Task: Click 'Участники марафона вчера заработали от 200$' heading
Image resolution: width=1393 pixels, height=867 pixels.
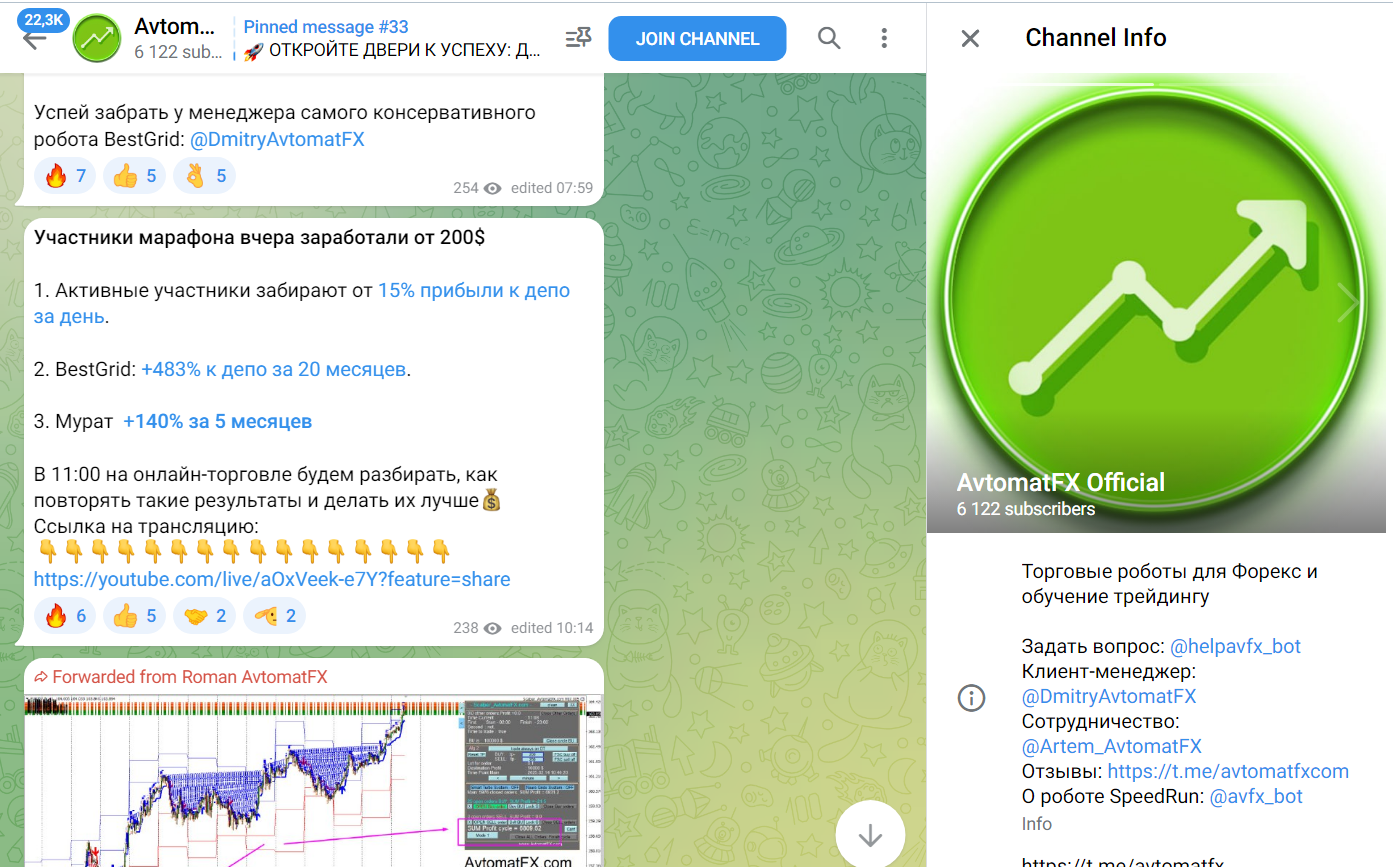Action: point(260,238)
